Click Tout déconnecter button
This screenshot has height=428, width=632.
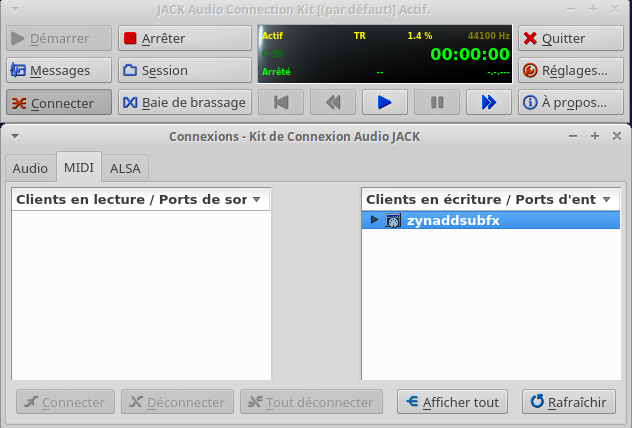(x=311, y=402)
